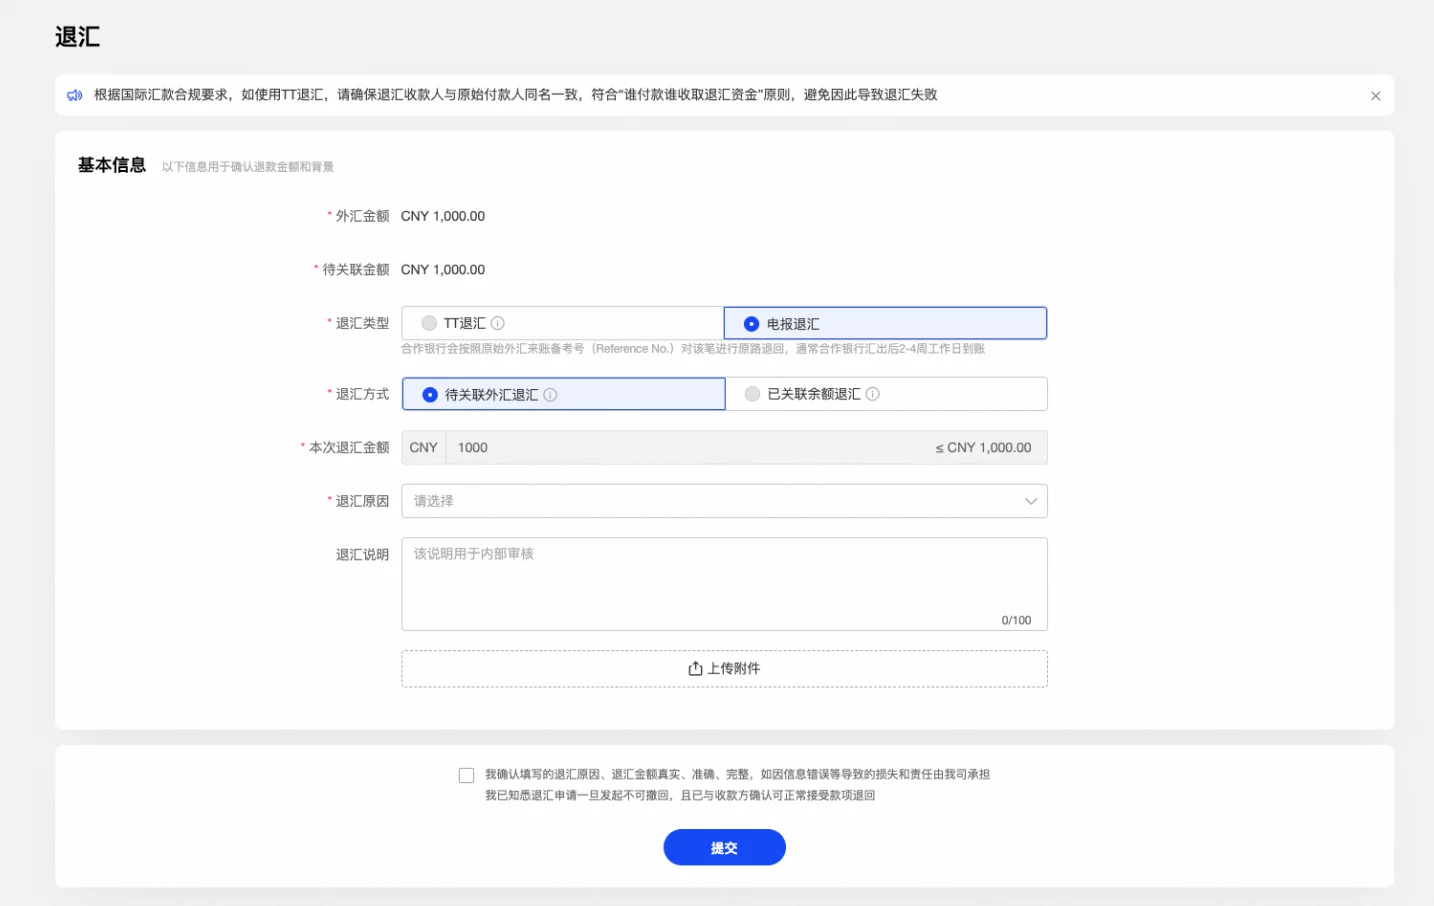Click the chevron arrow in 退汇原因 field
Viewport: 1434px width, 906px height.
click(1030, 501)
